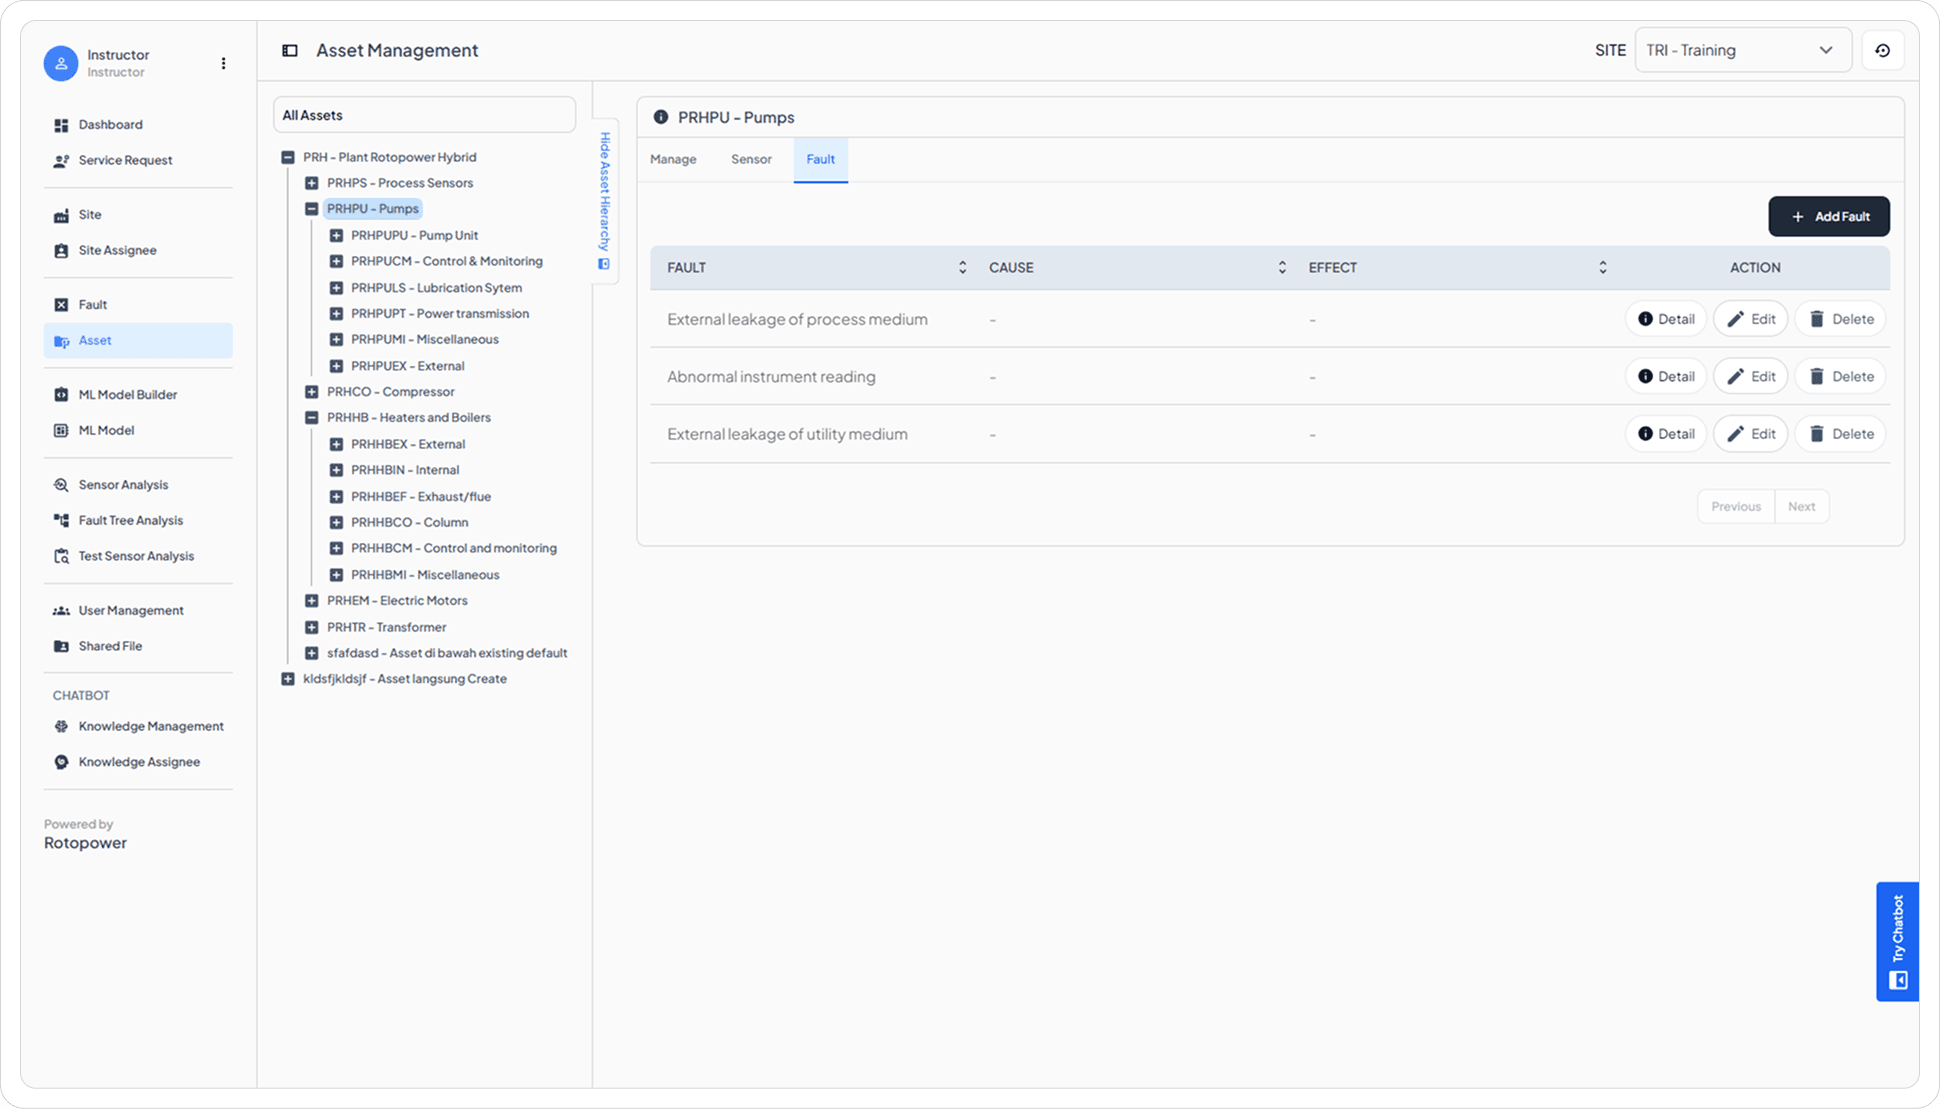Open ML Model Builder in sidebar
1940x1109 pixels.
[127, 394]
